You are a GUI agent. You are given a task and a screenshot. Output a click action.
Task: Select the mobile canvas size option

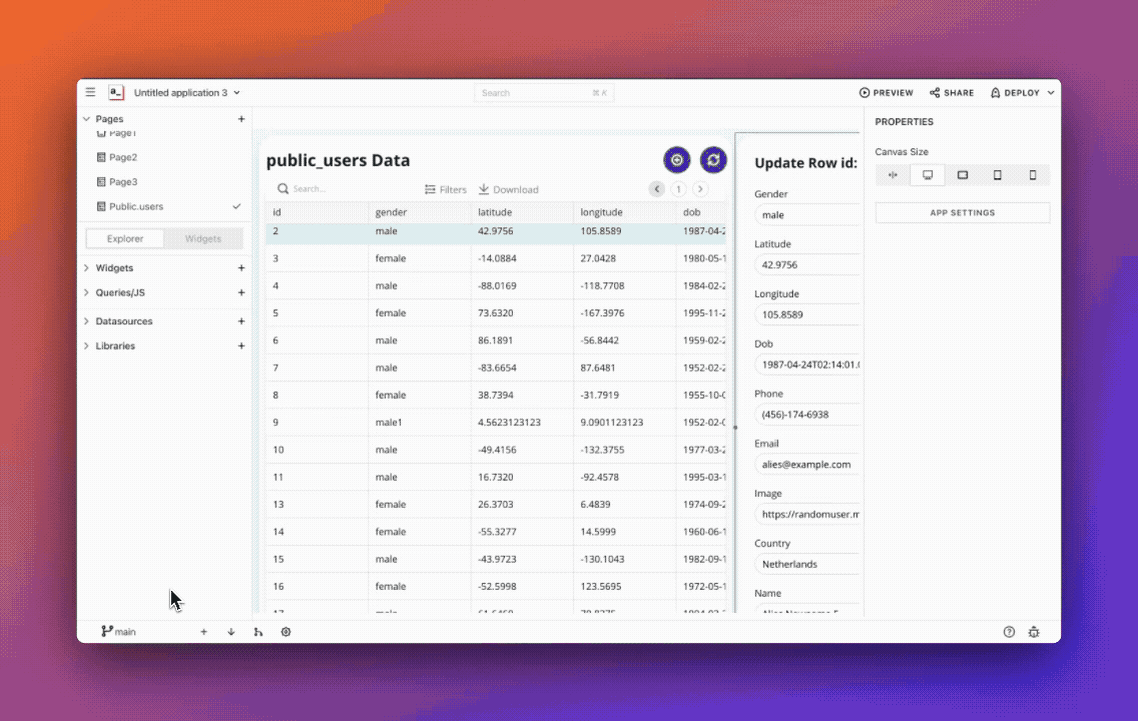(1033, 175)
